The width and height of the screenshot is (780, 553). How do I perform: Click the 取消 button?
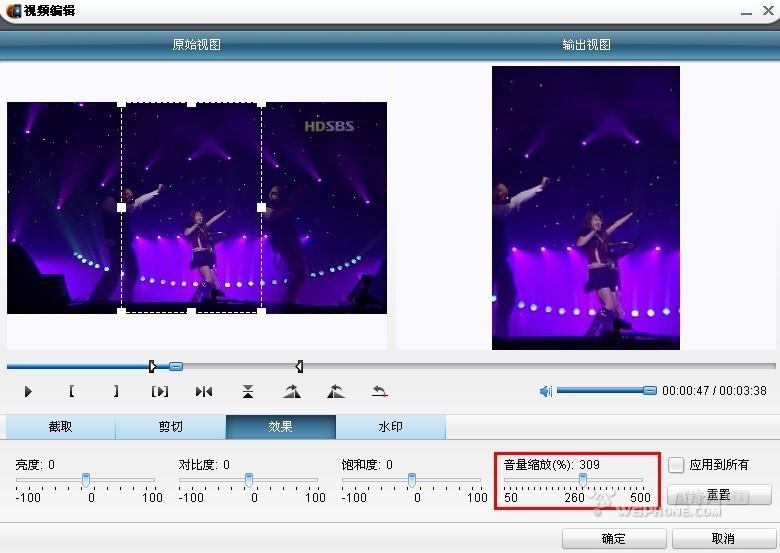(x=723, y=539)
